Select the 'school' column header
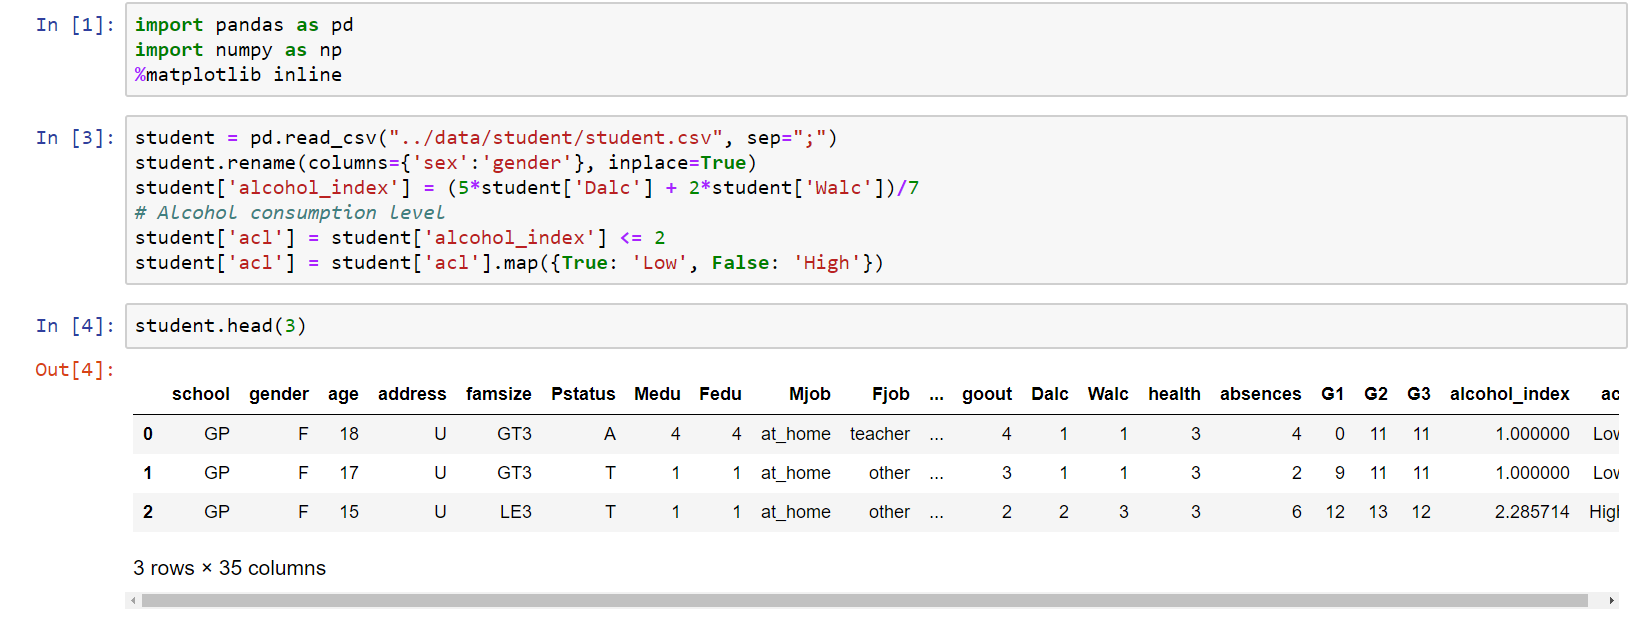 pyautogui.click(x=201, y=394)
